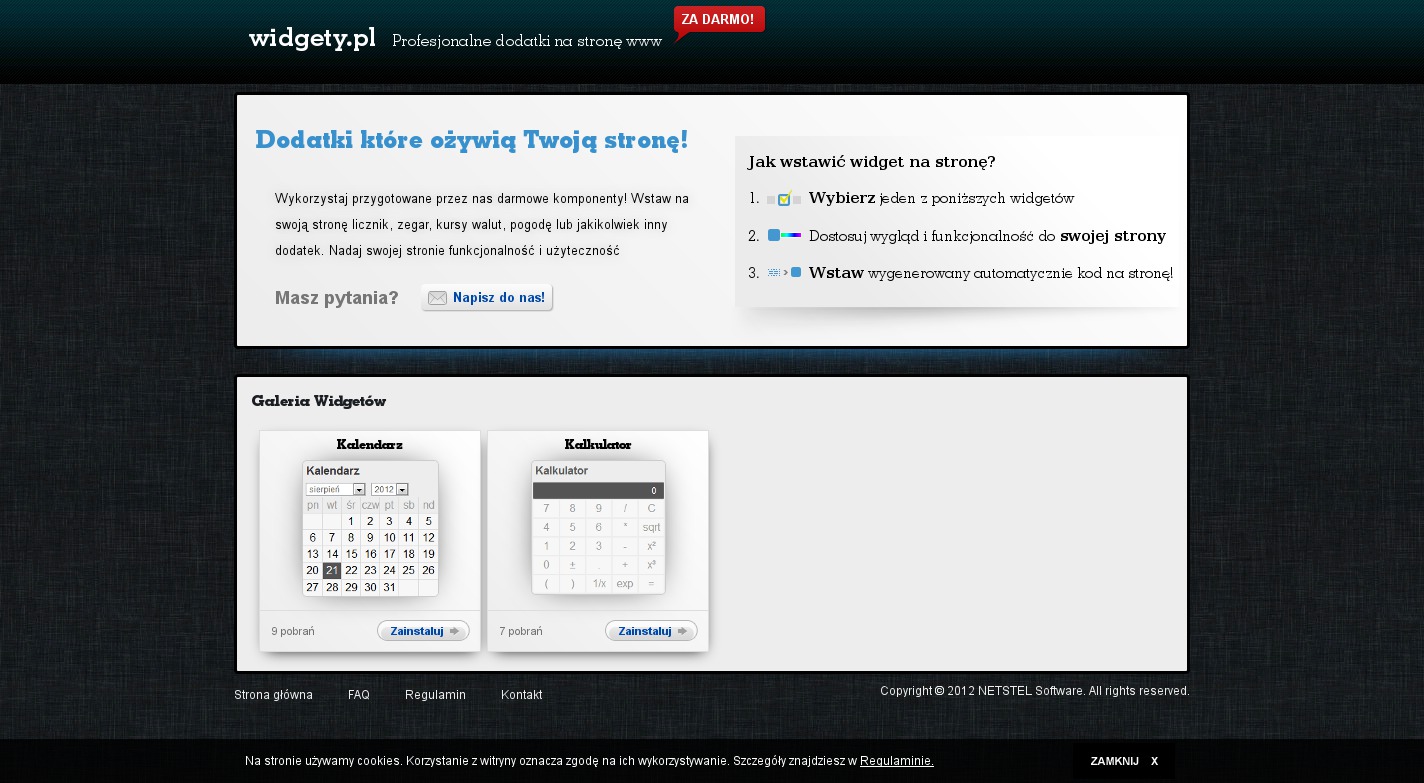Screen dimensions: 1424x783
Task: Dismiss cookie bar with ZAMKNIJ X
Action: [1124, 761]
